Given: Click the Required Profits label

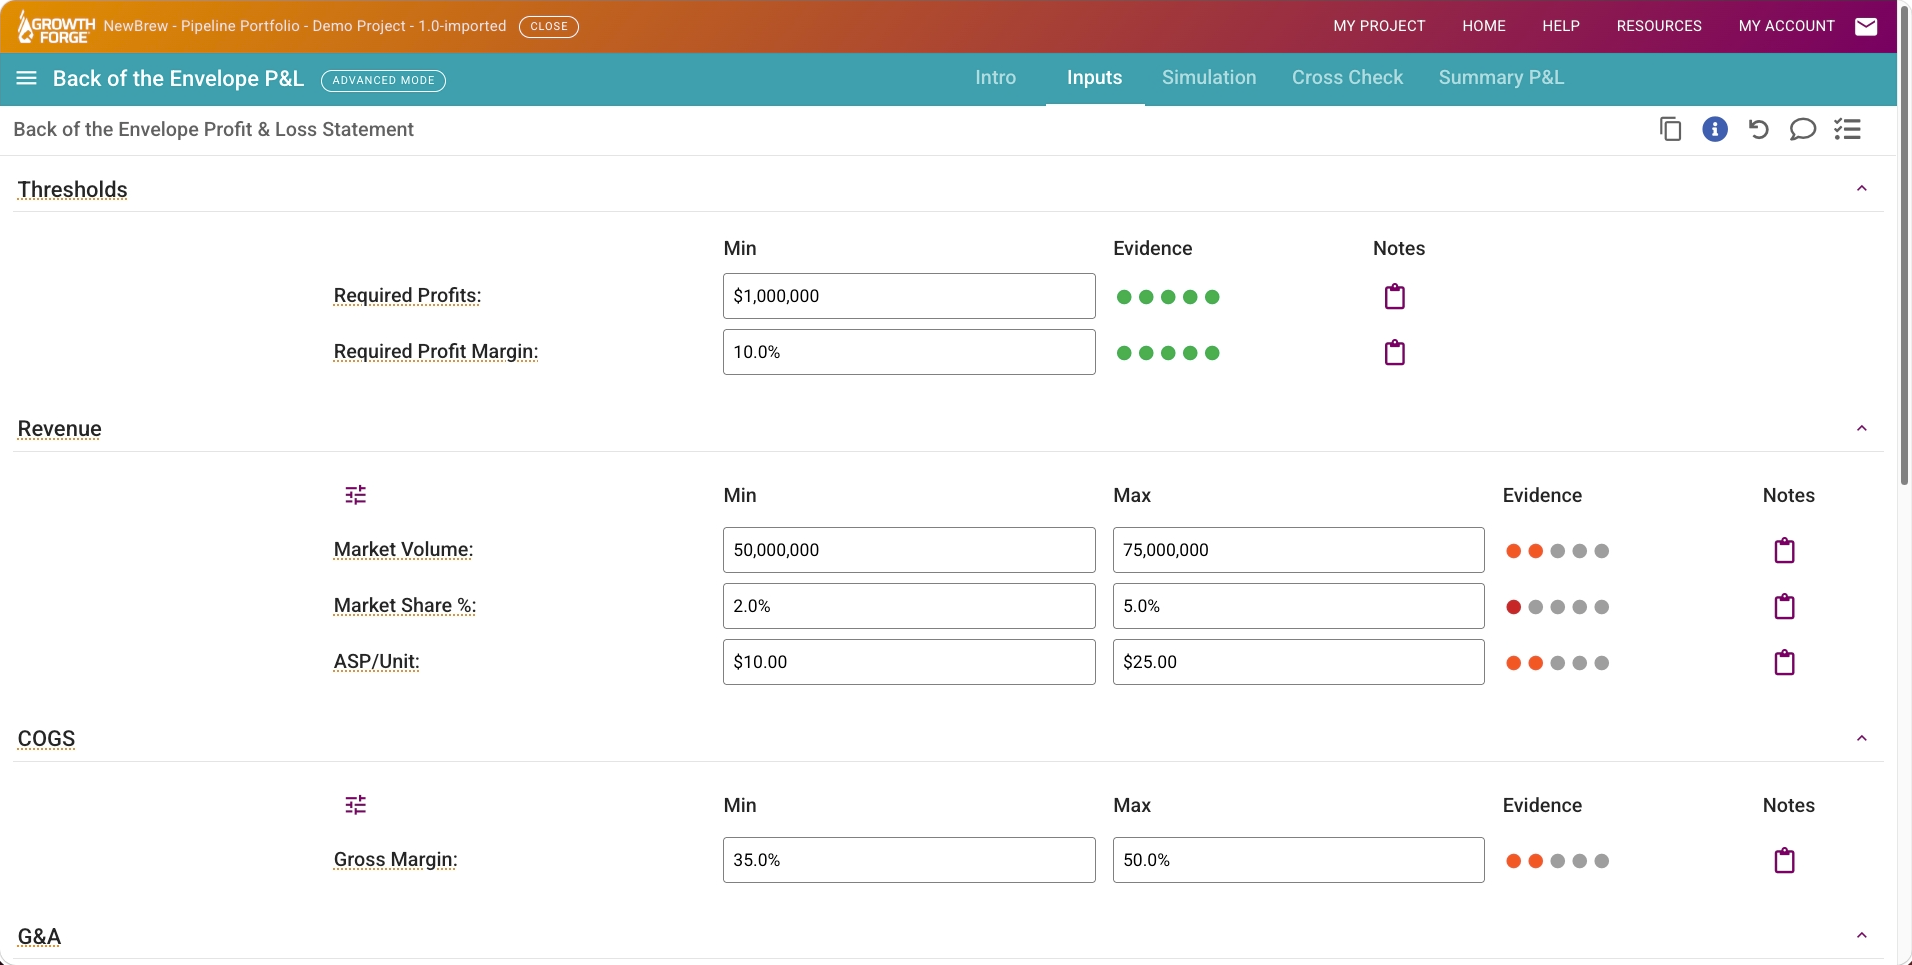Looking at the screenshot, I should [407, 296].
